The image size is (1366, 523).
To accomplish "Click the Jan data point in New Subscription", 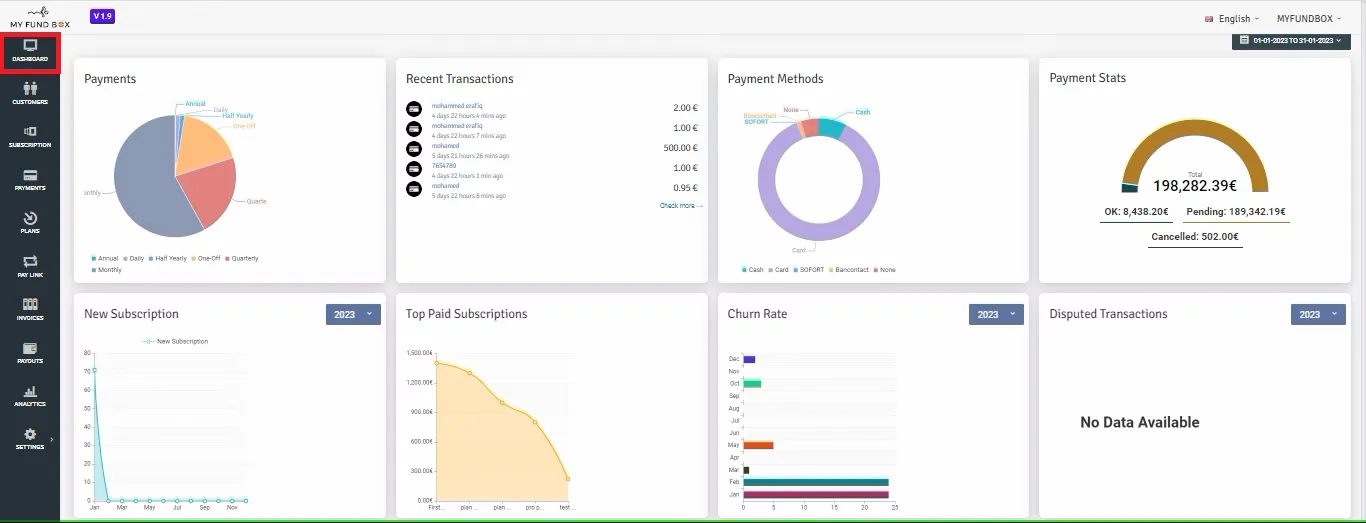I will pos(94,370).
